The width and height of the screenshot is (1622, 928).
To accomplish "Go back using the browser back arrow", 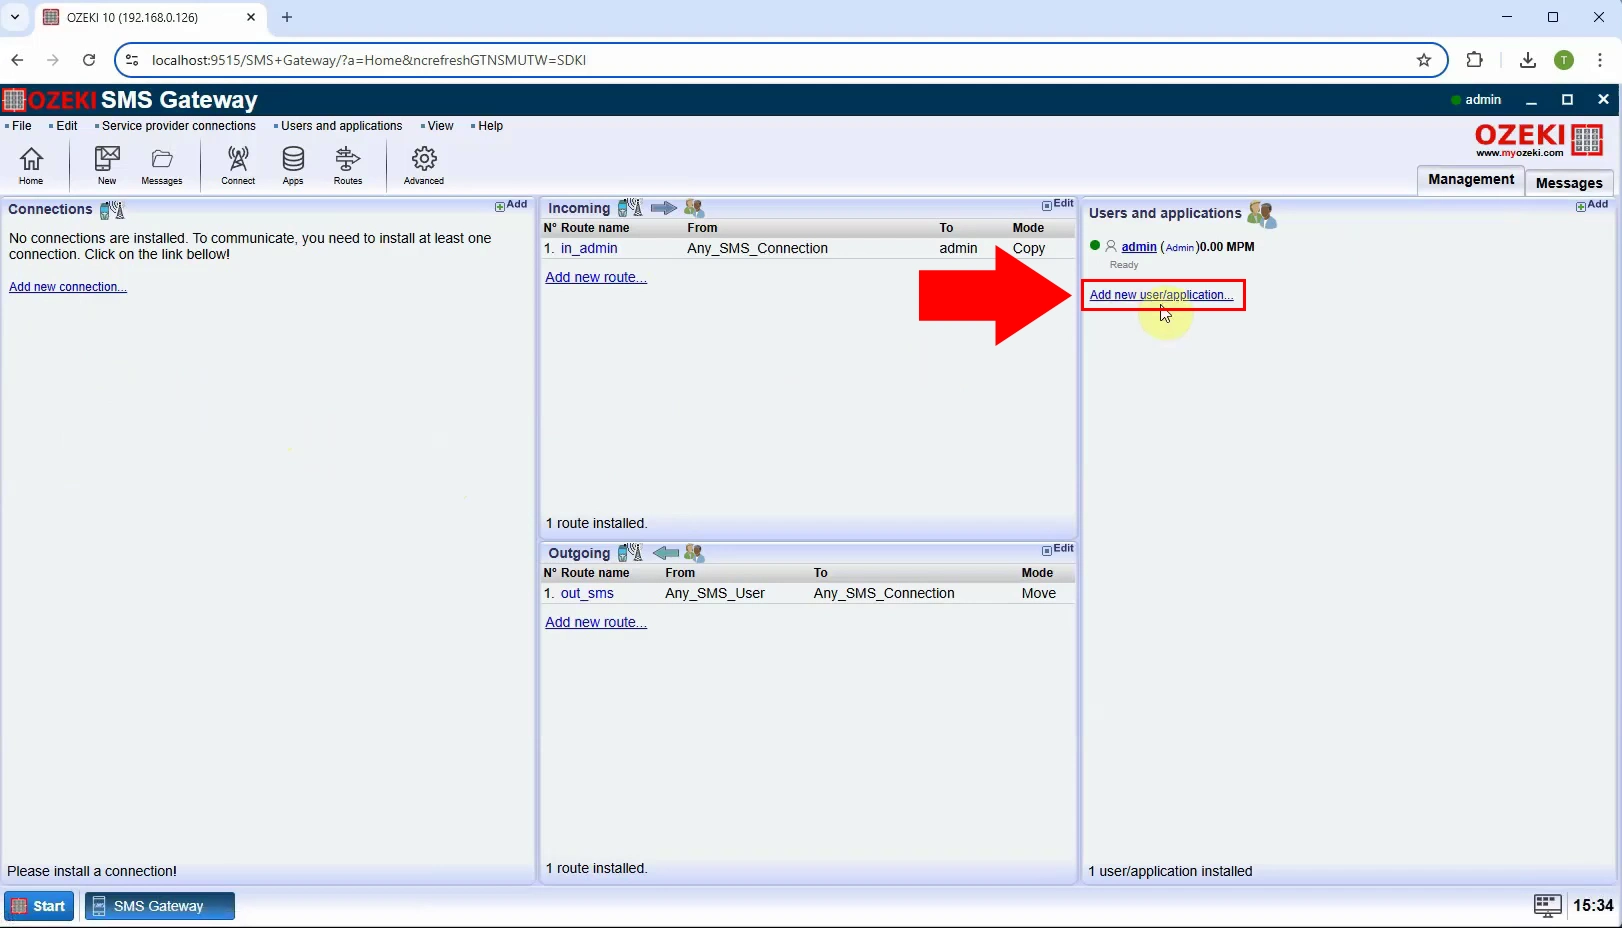I will pos(17,60).
